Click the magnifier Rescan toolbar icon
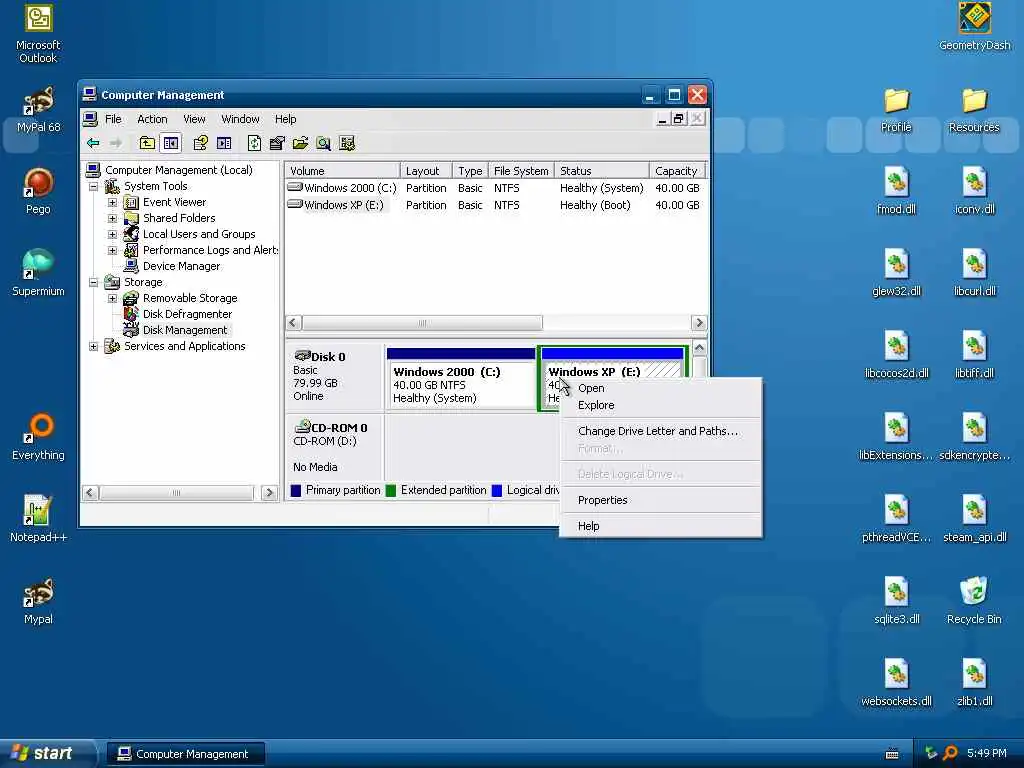This screenshot has height=768, width=1024. [x=323, y=143]
